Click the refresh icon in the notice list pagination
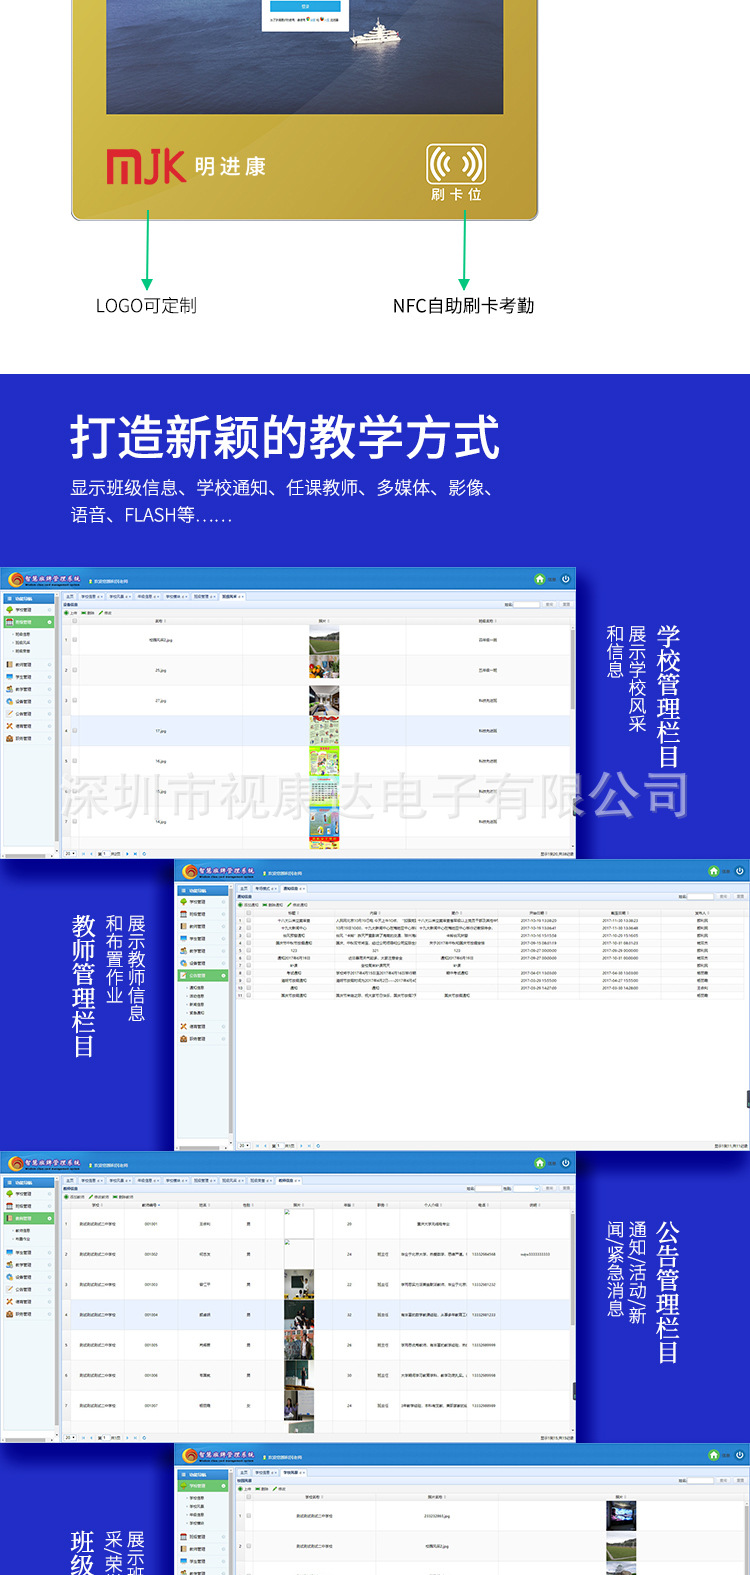Viewport: 750px width, 1575px height. [x=318, y=1146]
